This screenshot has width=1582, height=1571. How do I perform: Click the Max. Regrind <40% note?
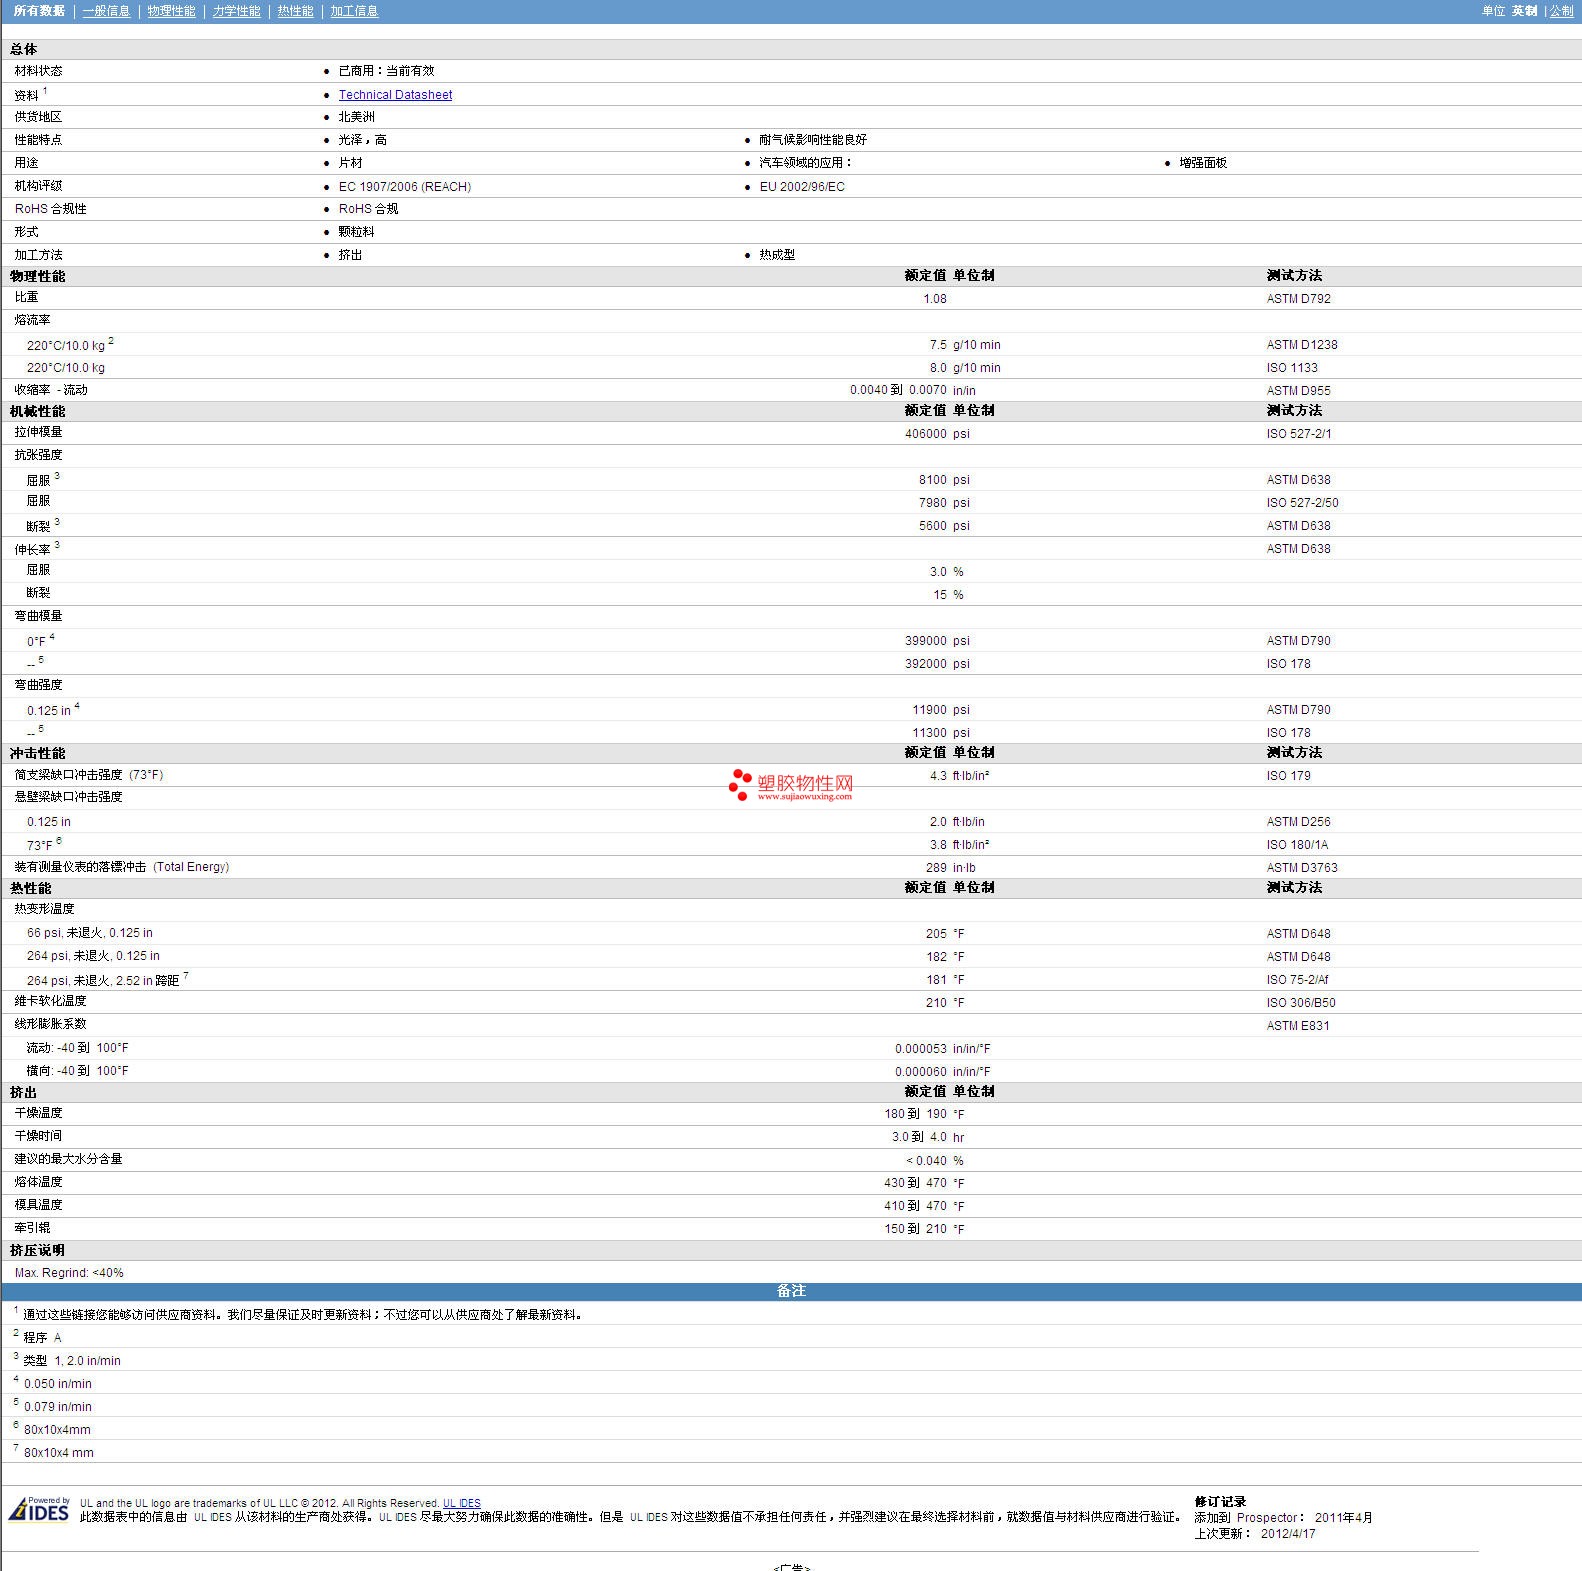pyautogui.click(x=69, y=1273)
